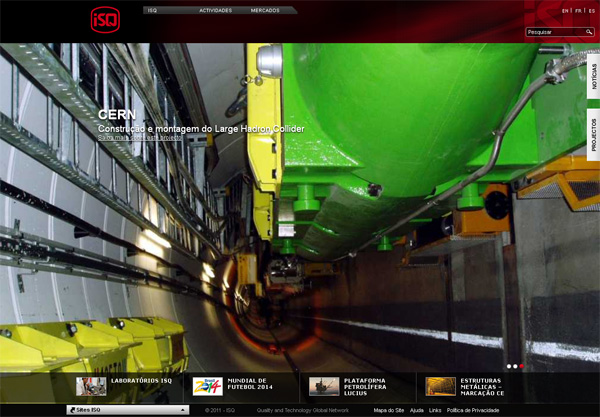Click the ISQ logo in the header
The width and height of the screenshot is (600, 417).
click(105, 19)
